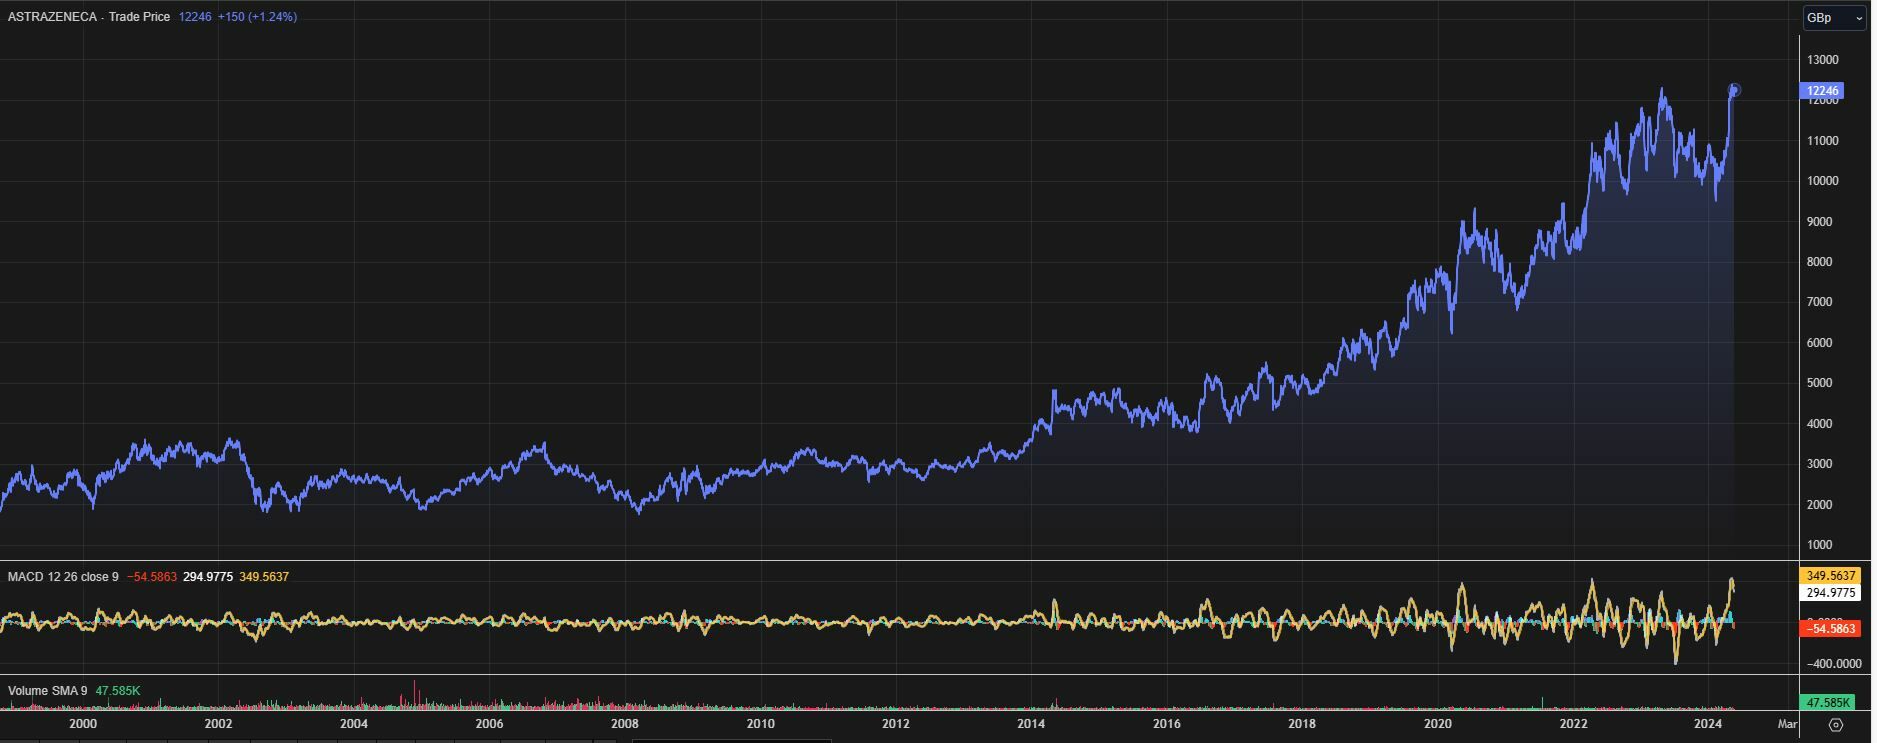Click the 5000 price axis label
1877x743 pixels.
[x=1819, y=383]
